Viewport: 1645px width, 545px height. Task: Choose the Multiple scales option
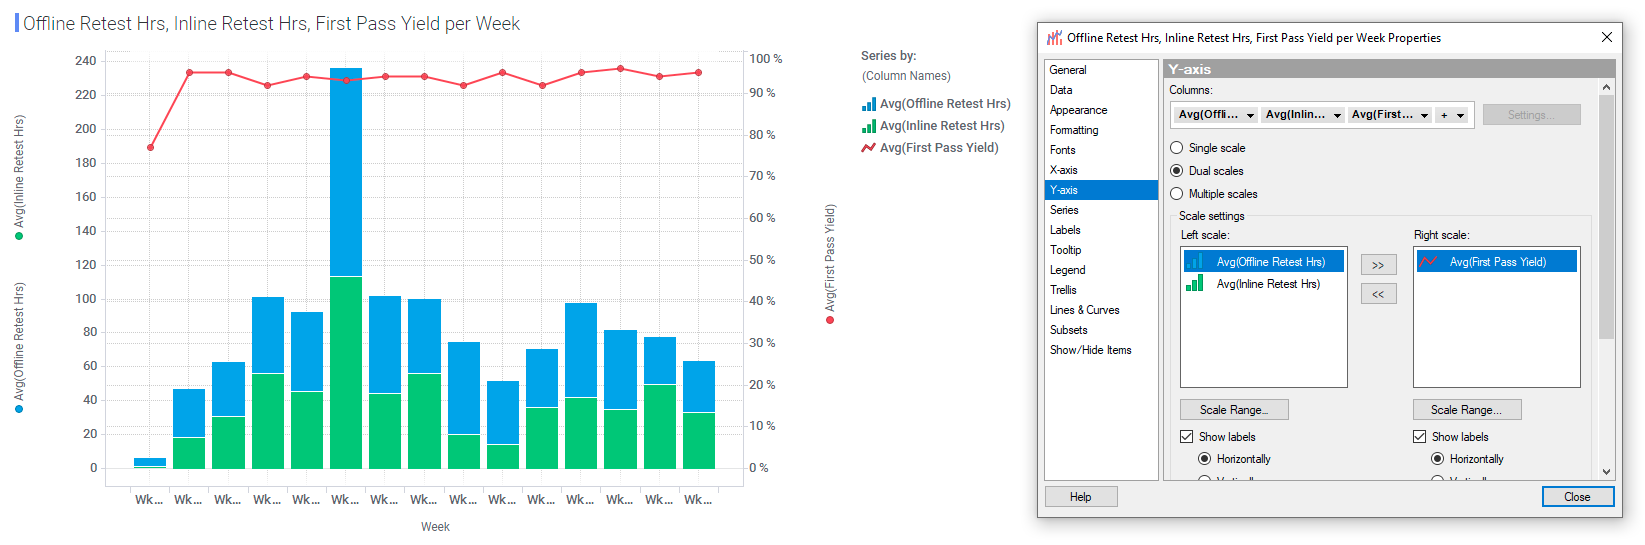[1177, 194]
